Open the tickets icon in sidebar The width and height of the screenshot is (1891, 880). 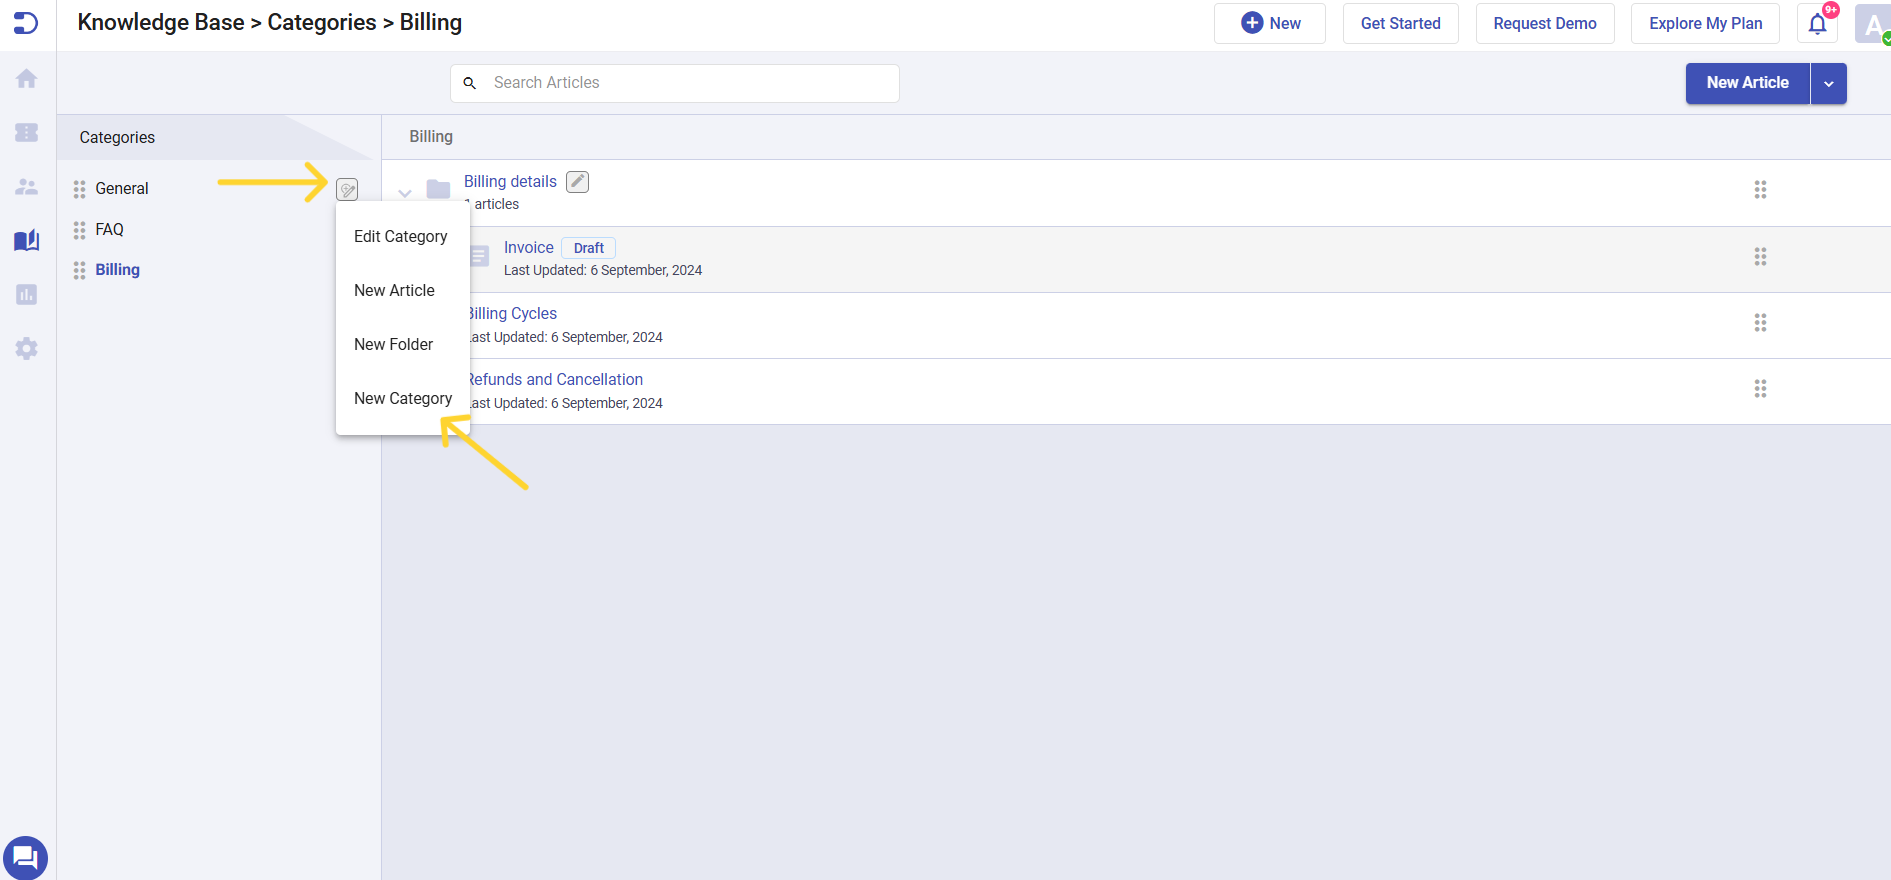27,132
